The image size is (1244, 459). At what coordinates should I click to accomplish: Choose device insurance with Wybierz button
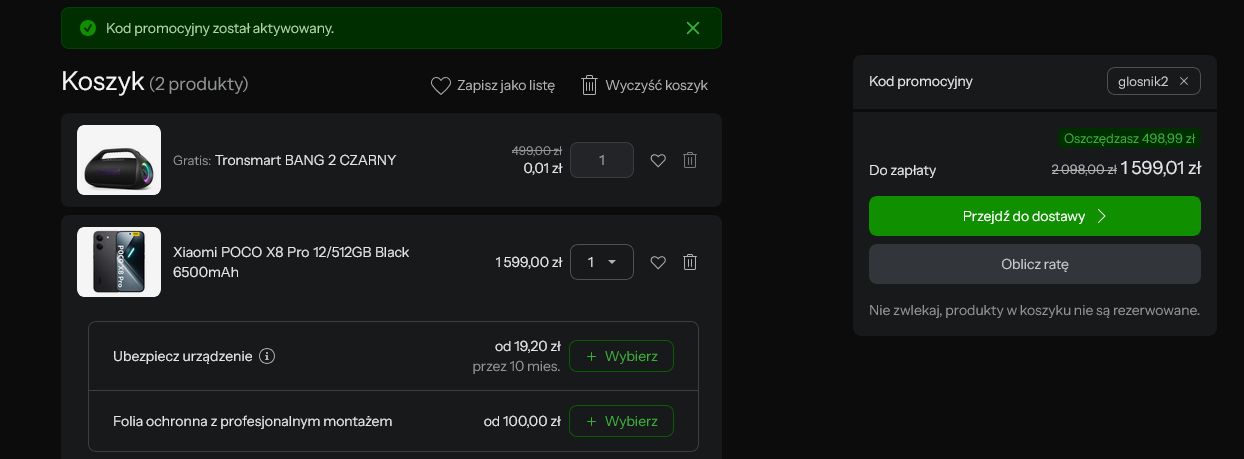[621, 356]
